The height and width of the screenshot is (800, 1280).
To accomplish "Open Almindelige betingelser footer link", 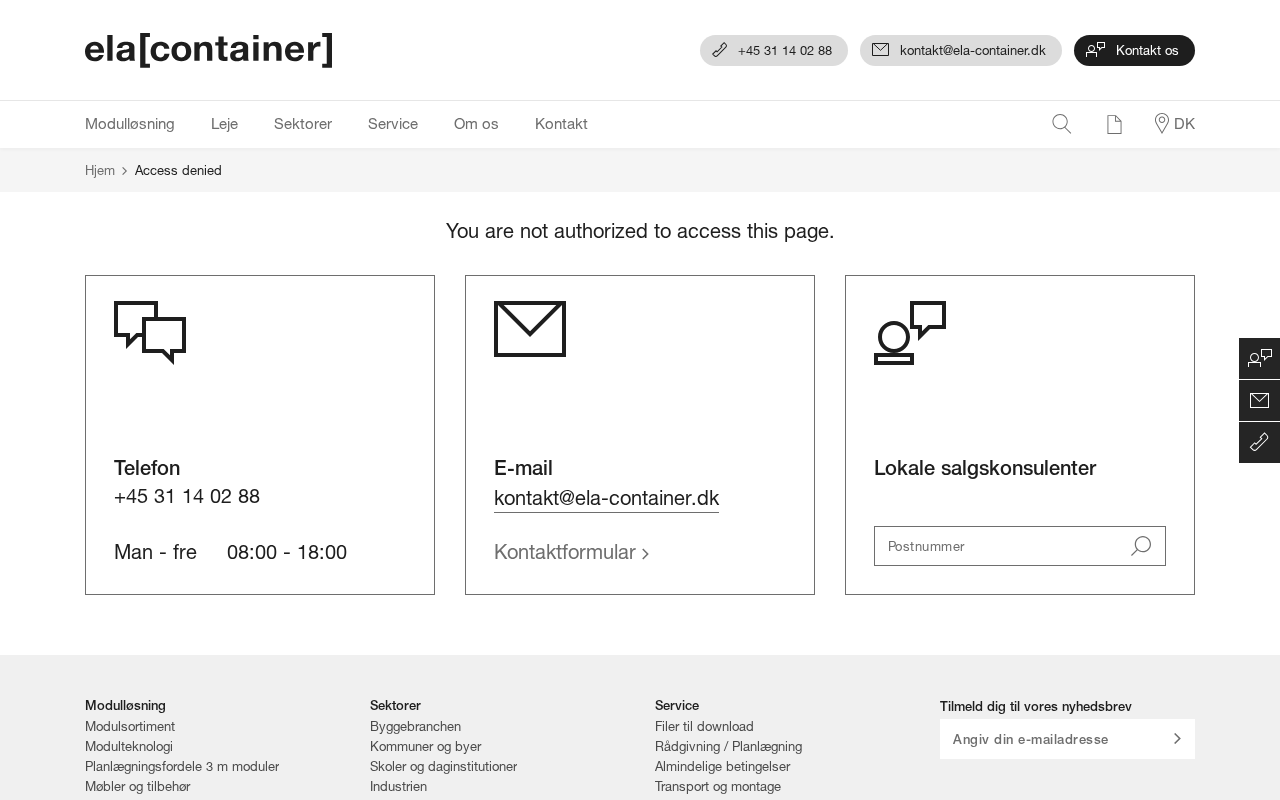I will (722, 766).
